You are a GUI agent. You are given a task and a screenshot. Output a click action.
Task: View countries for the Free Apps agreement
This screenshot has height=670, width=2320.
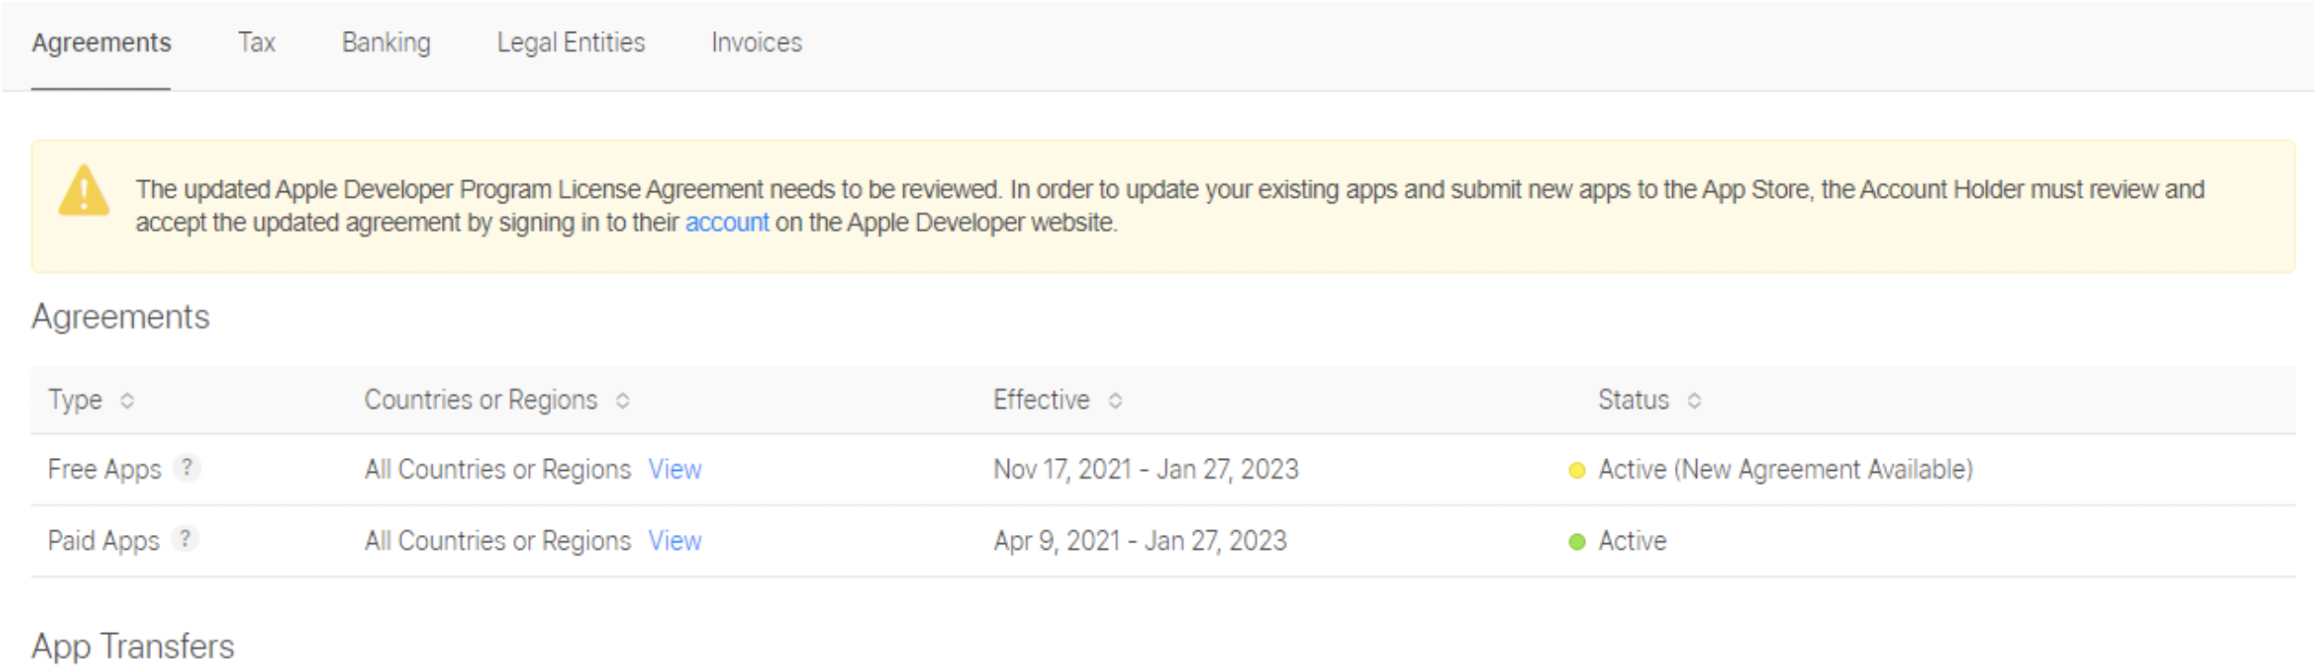(675, 469)
